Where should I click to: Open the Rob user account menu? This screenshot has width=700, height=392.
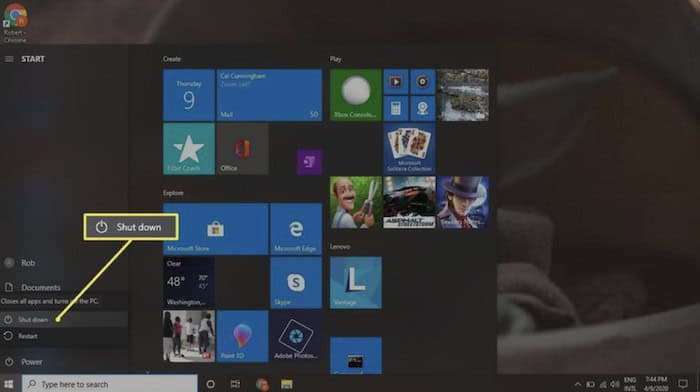(64, 263)
